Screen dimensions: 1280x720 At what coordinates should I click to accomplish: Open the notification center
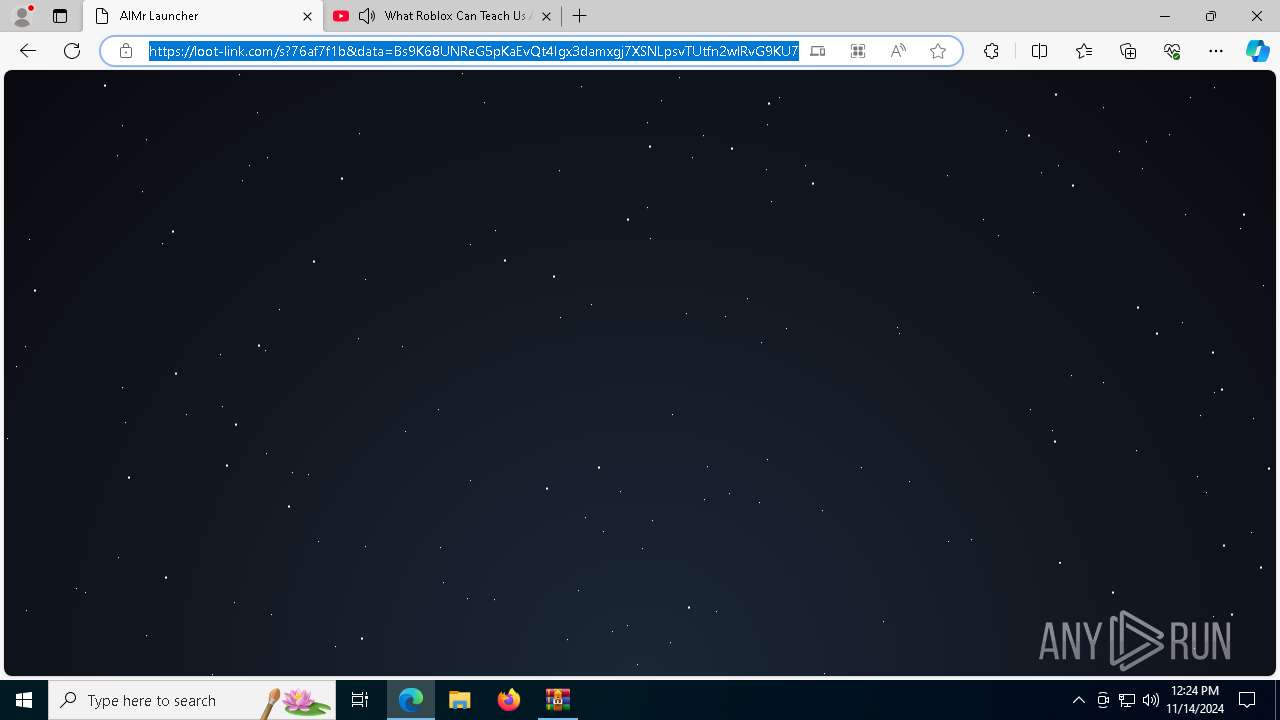pos(1247,700)
